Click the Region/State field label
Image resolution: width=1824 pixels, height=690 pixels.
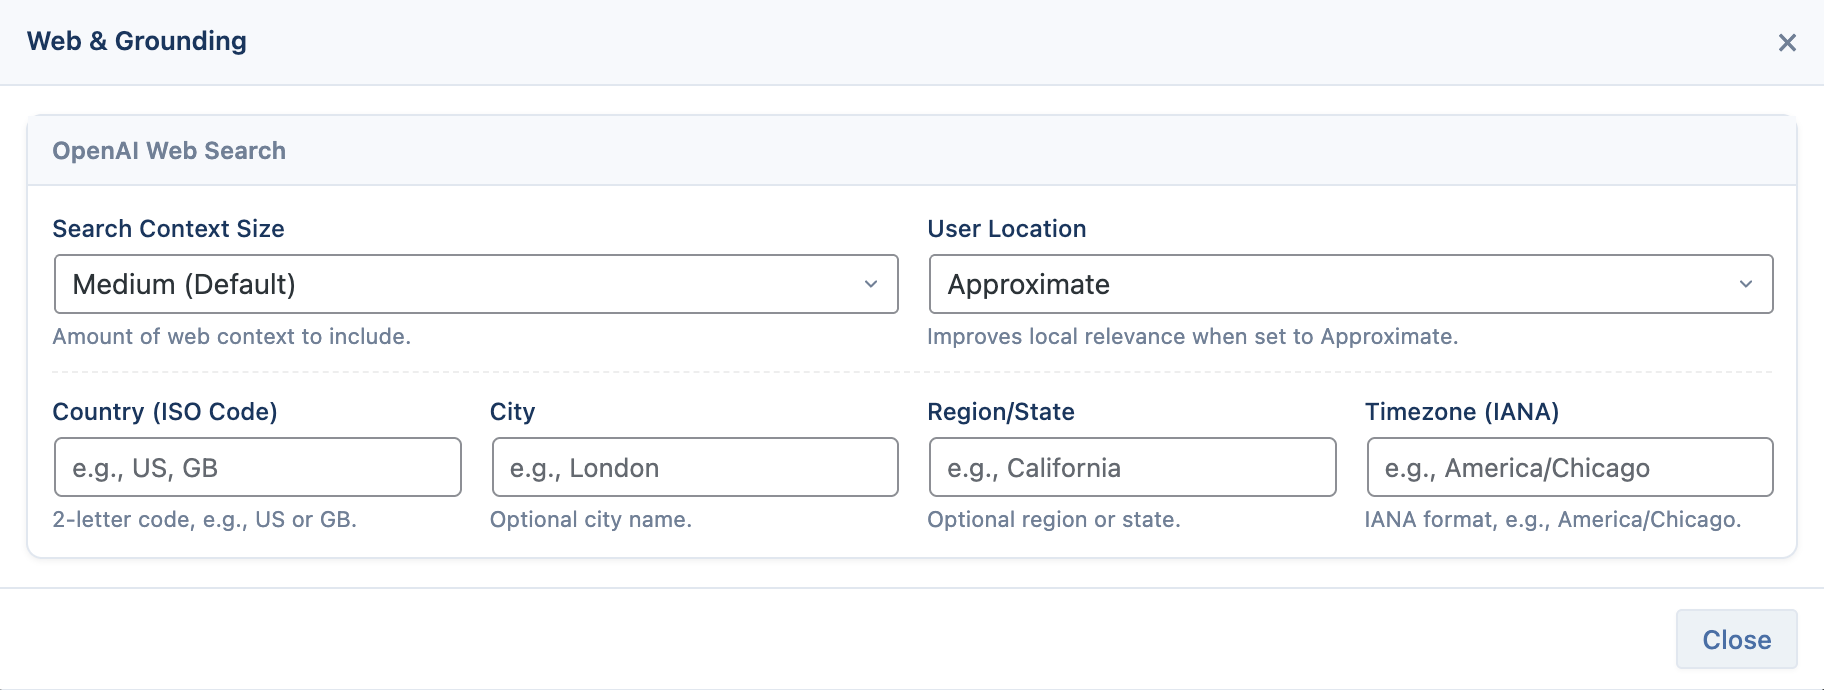click(x=1001, y=412)
